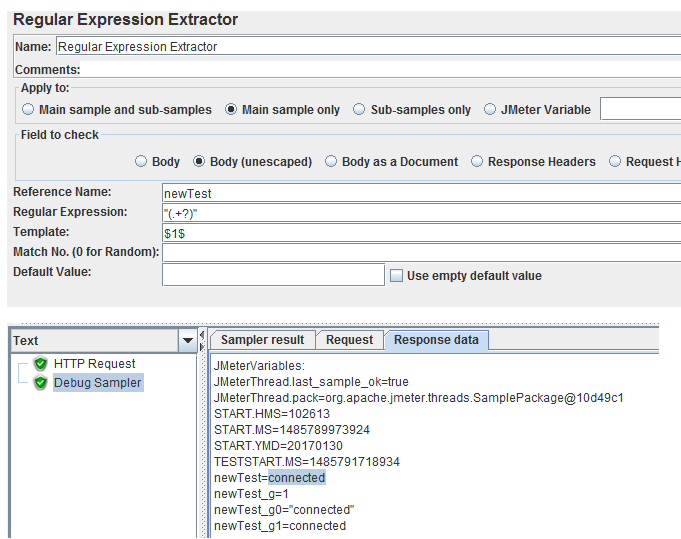The height and width of the screenshot is (539, 681).
Task: Click the green shield icon beside HTTP Request
Action: click(x=40, y=364)
